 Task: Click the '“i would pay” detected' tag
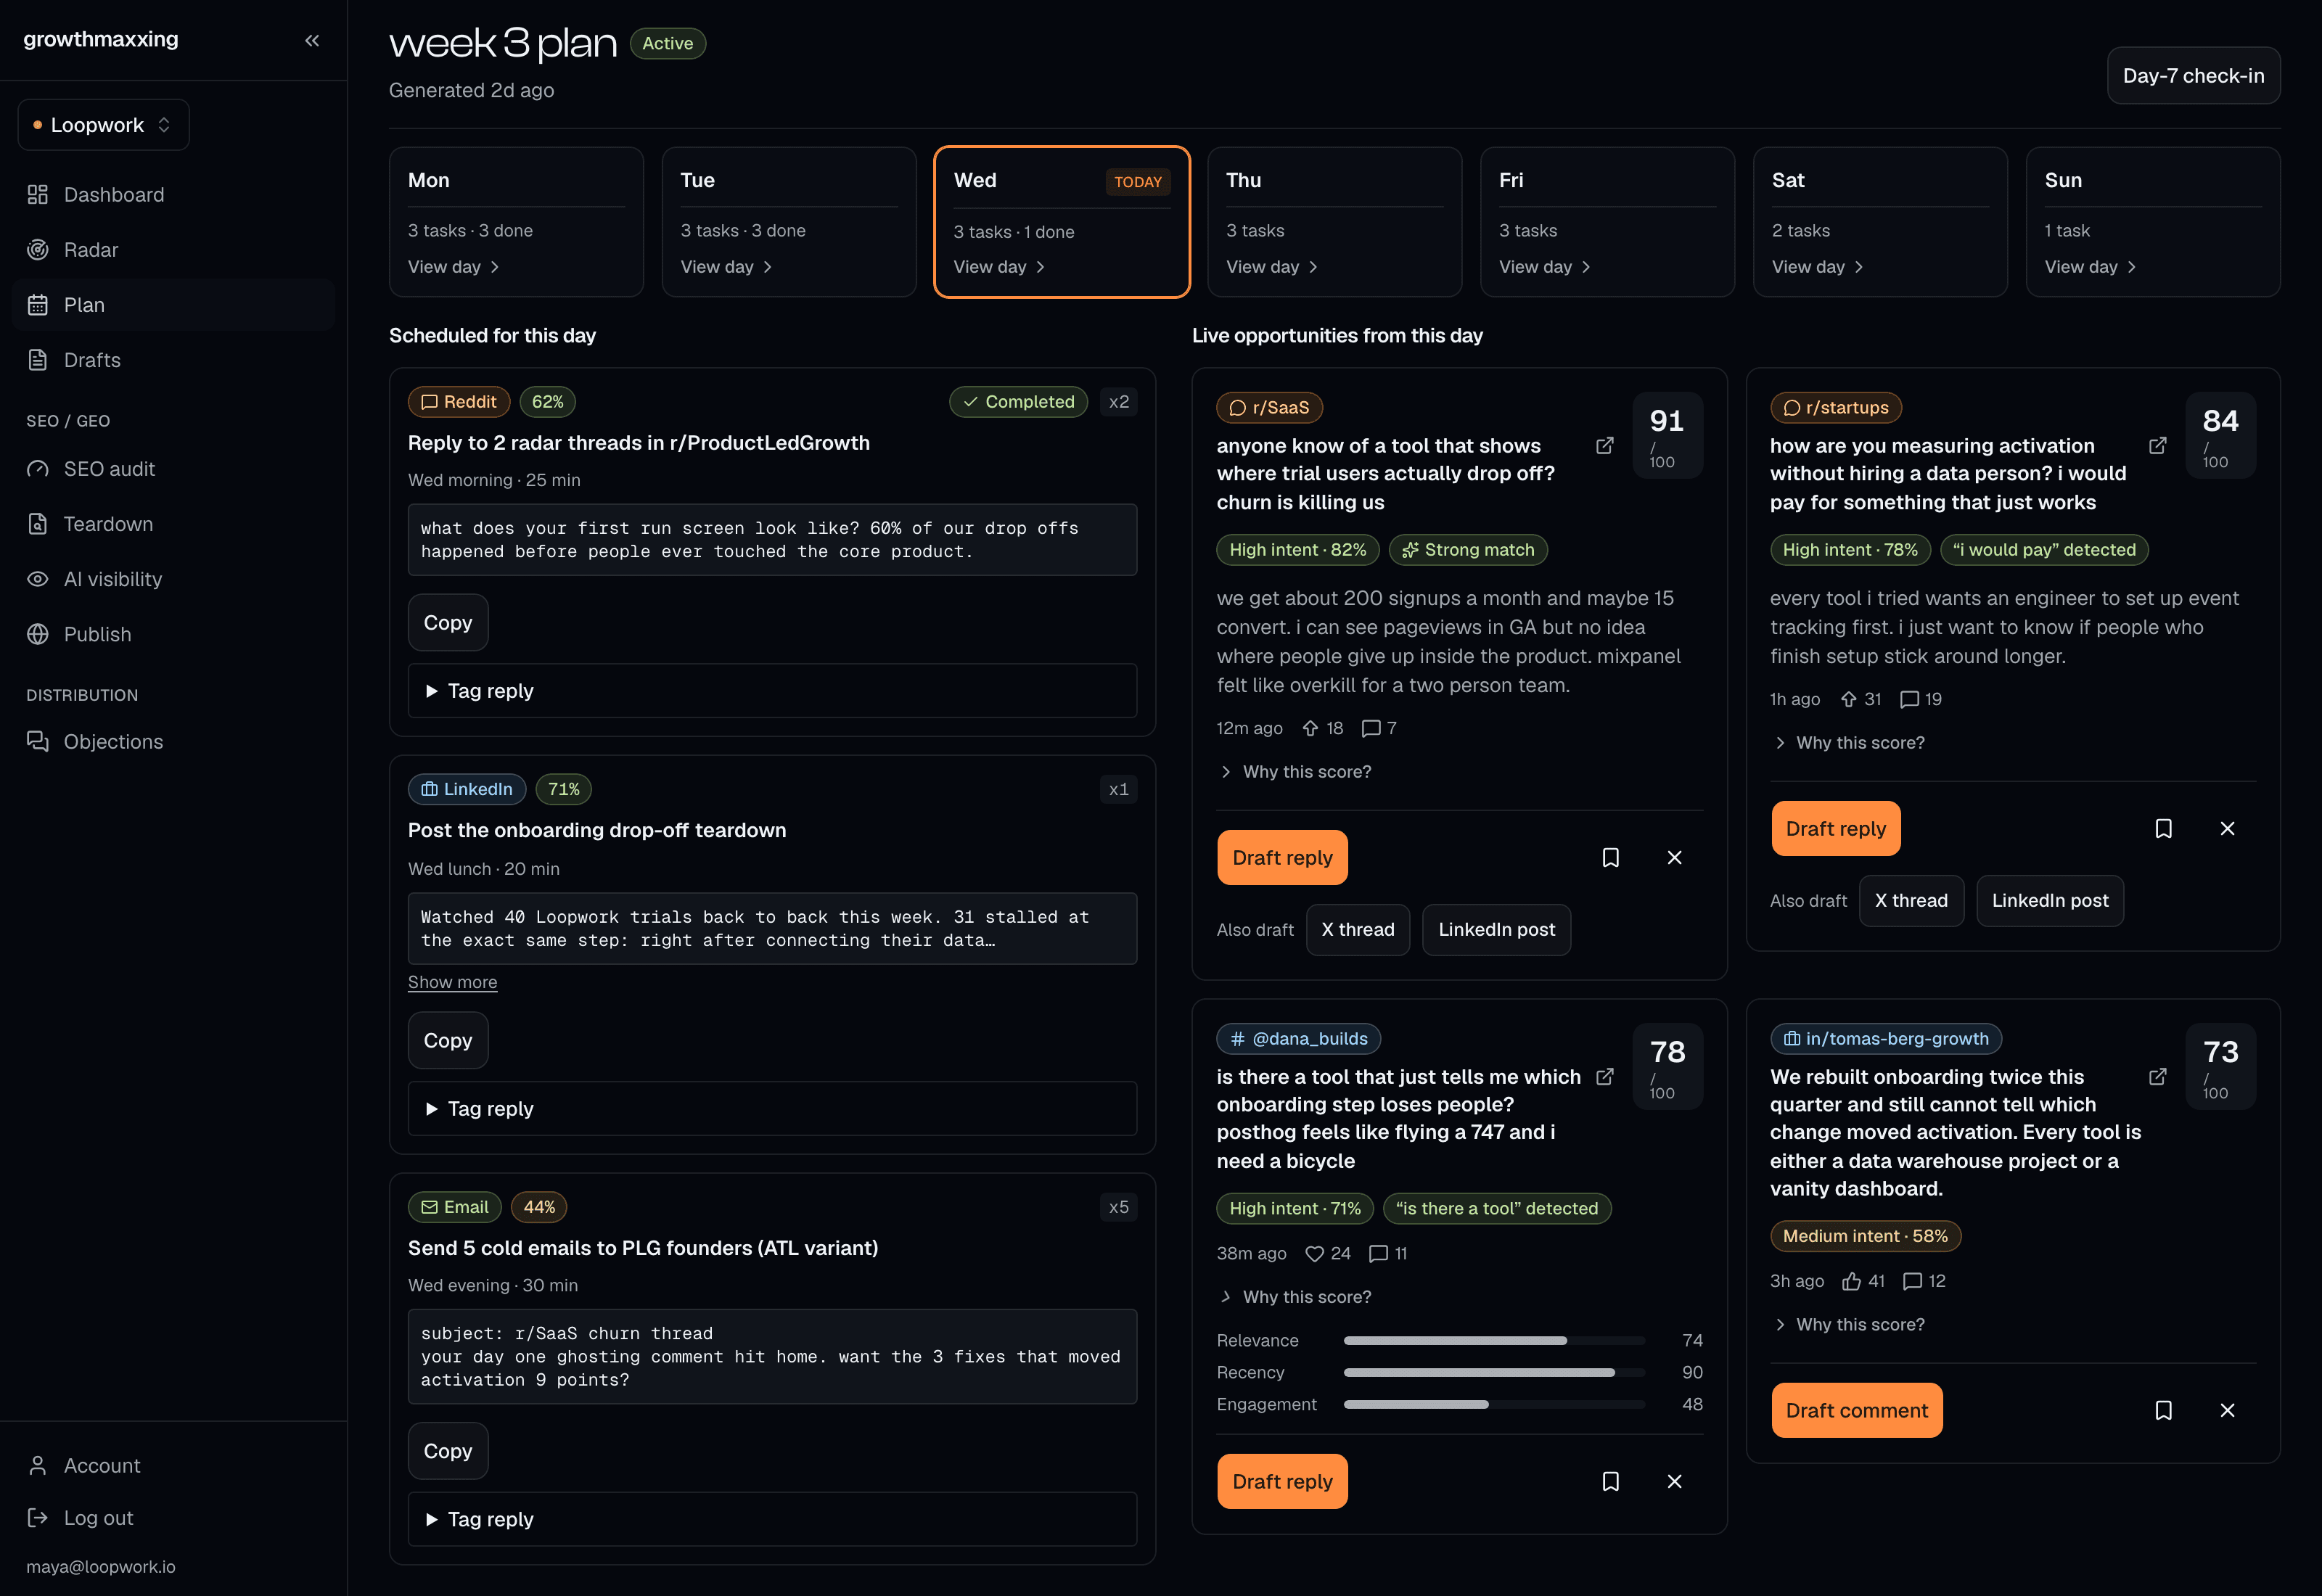2044,549
